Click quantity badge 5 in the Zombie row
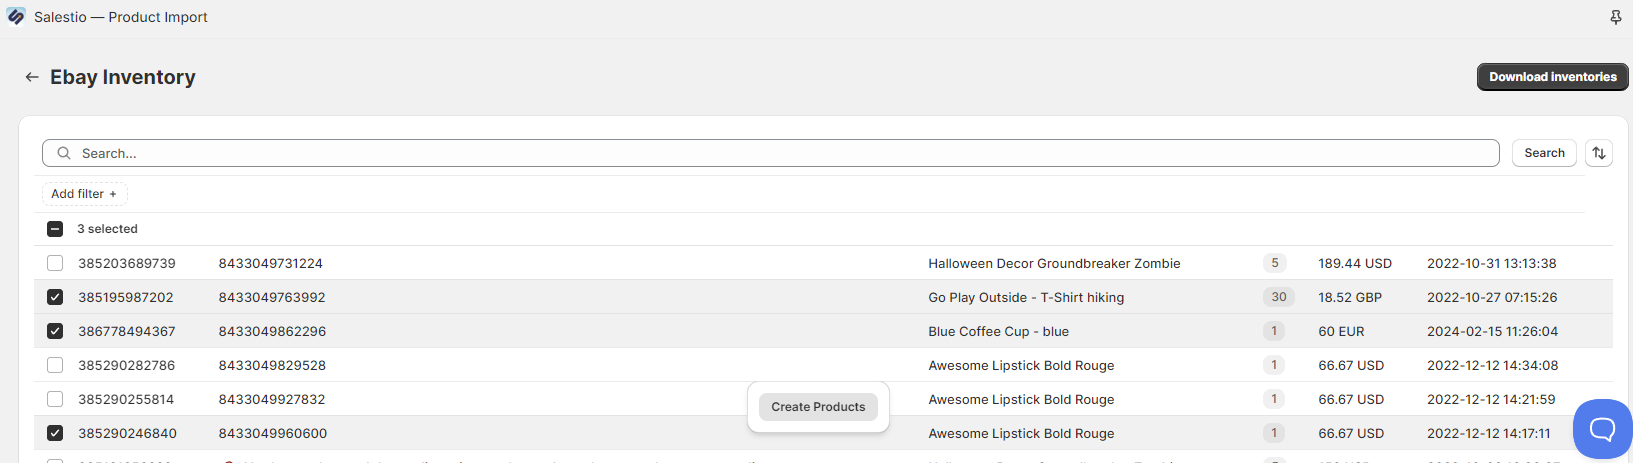Image resolution: width=1633 pixels, height=463 pixels. (x=1274, y=263)
